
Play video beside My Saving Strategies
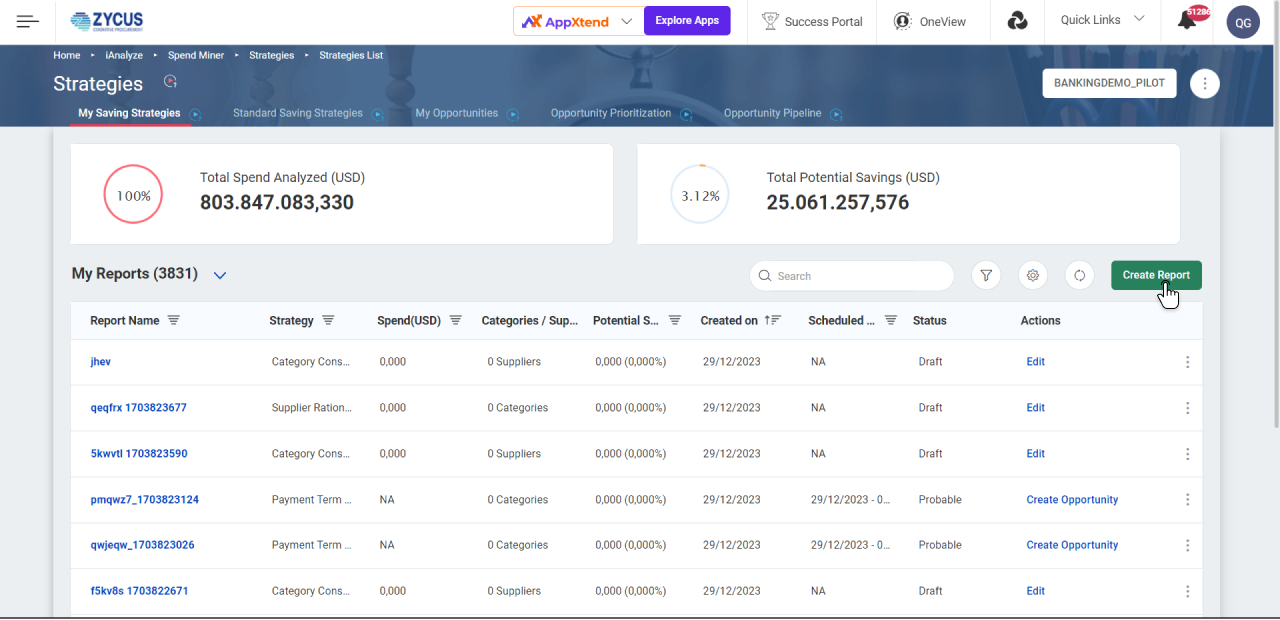pyautogui.click(x=196, y=114)
